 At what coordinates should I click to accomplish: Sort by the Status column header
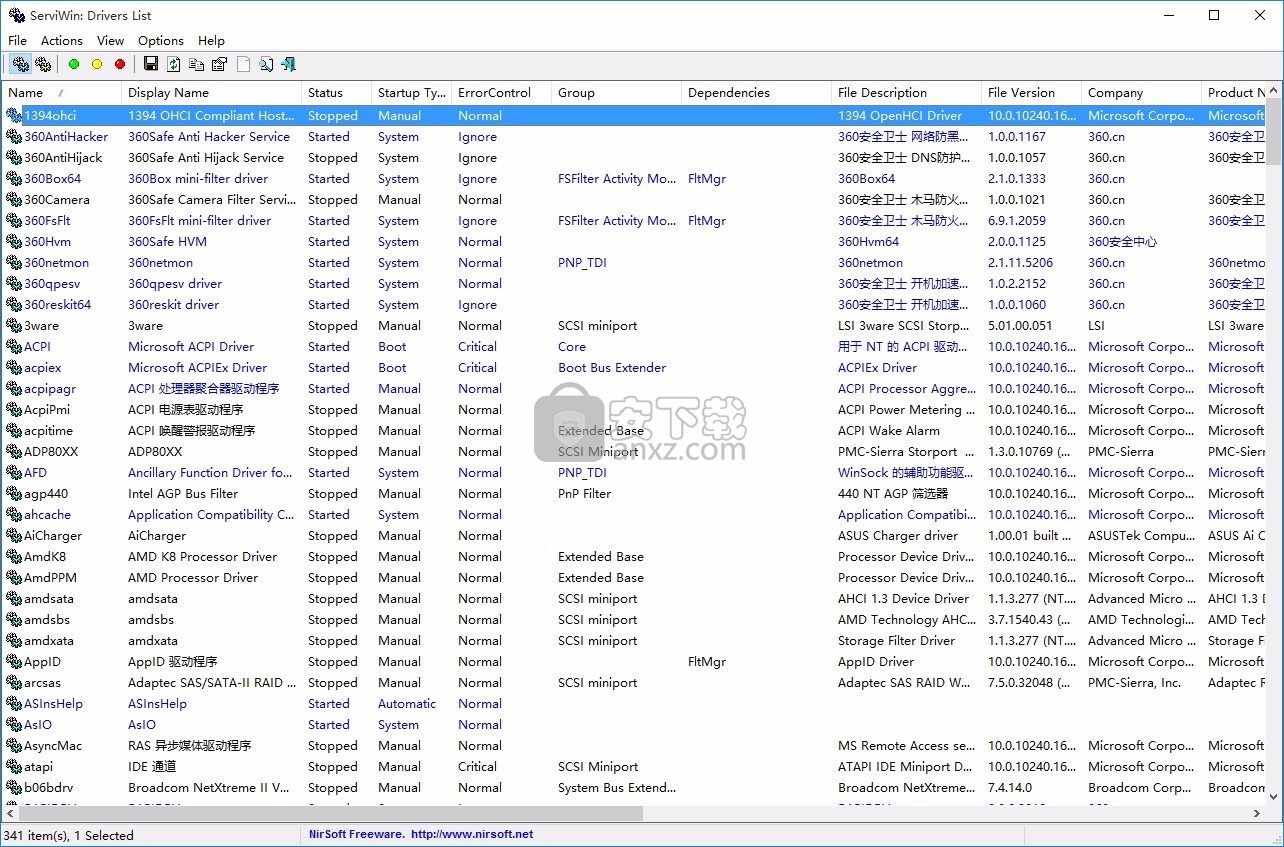point(337,93)
